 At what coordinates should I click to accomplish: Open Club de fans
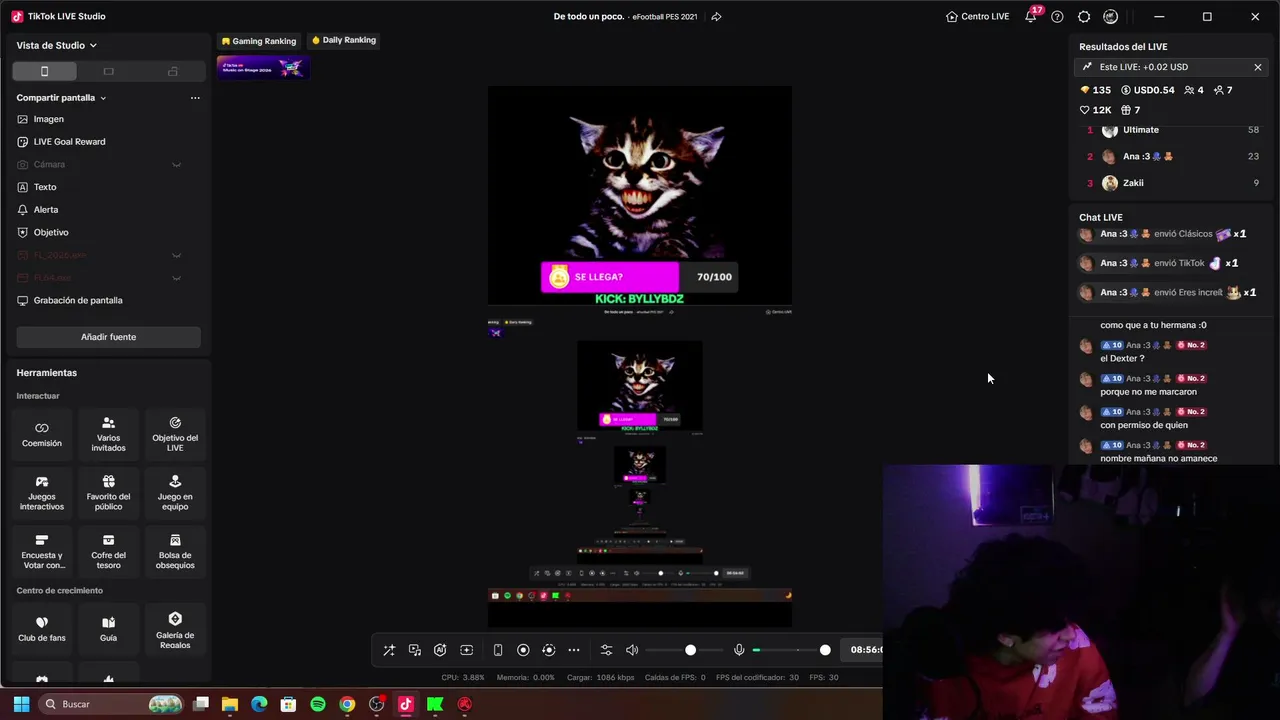point(42,629)
